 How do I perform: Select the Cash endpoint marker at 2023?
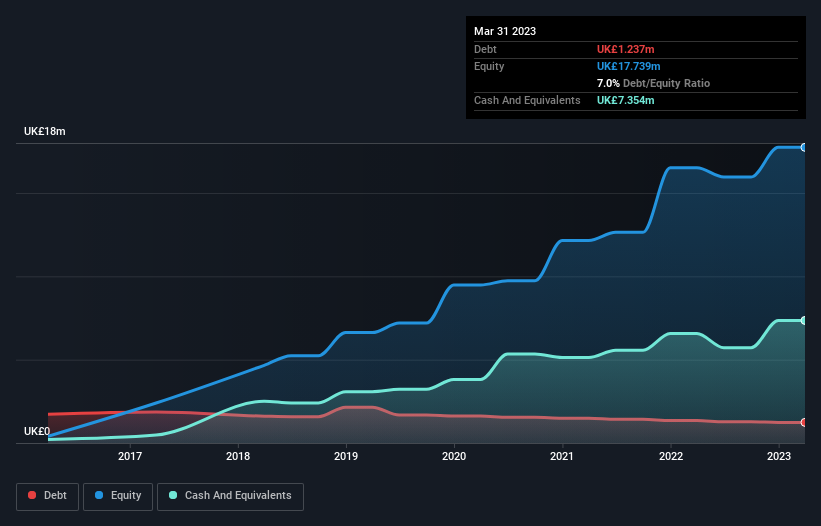[x=804, y=320]
